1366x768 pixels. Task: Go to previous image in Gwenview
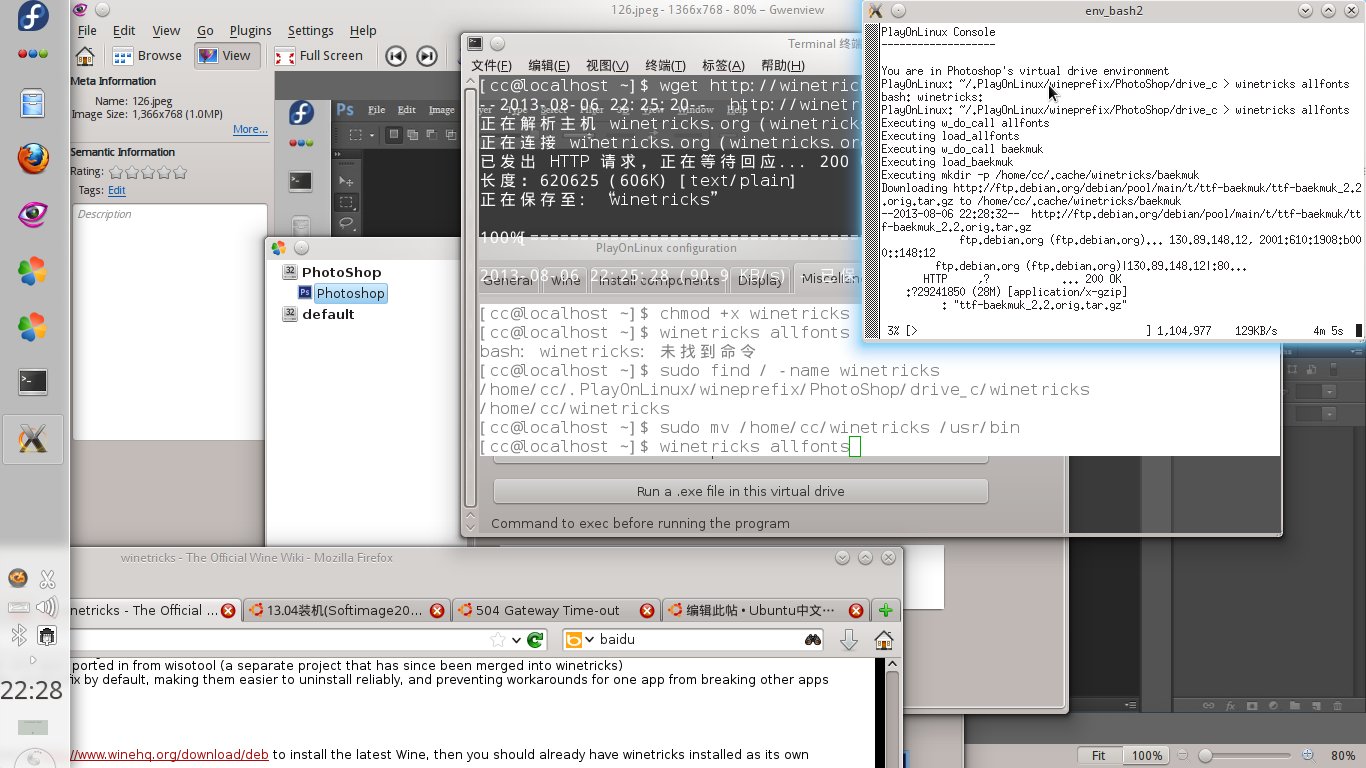(396, 56)
